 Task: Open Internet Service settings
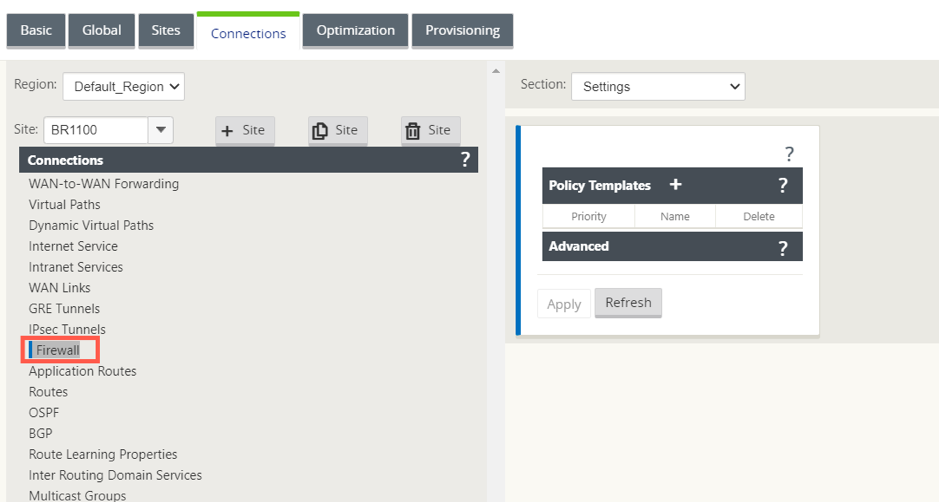pos(73,246)
